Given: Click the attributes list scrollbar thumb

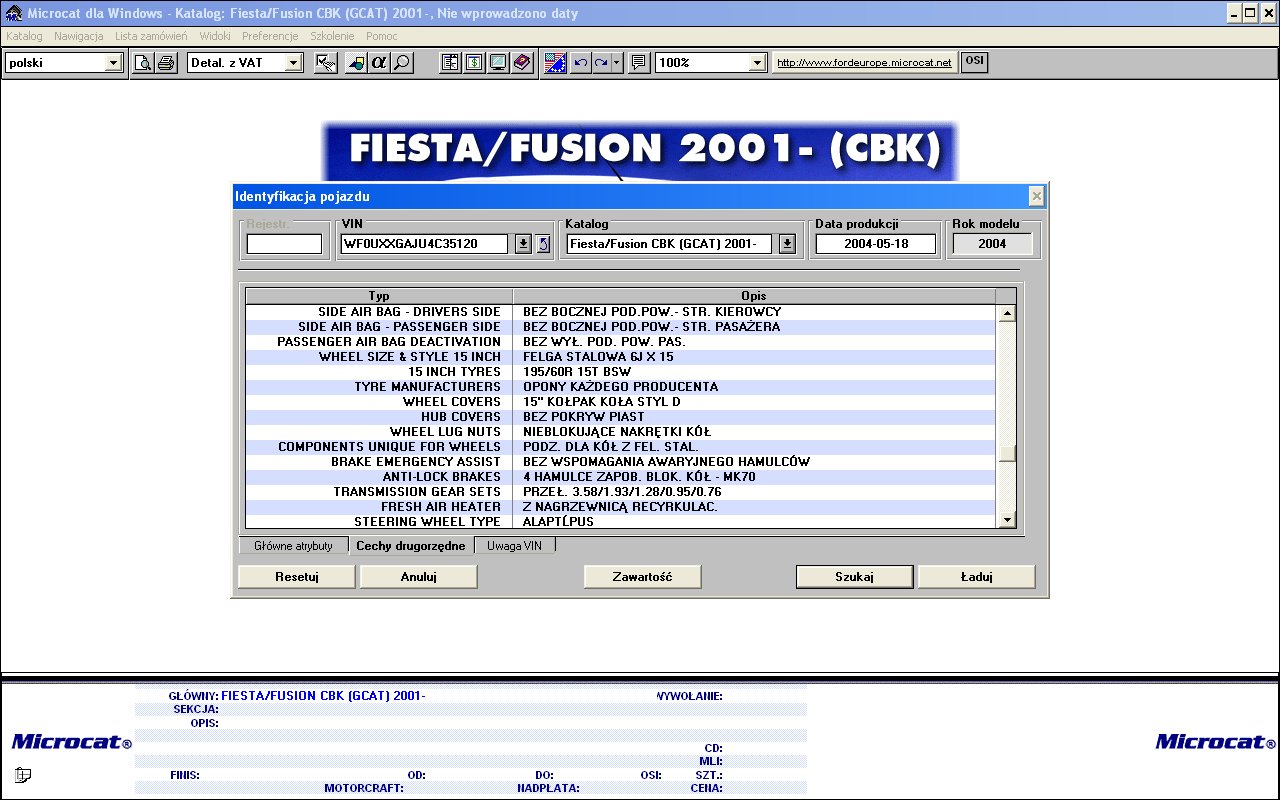Looking at the screenshot, I should pos(1007,454).
